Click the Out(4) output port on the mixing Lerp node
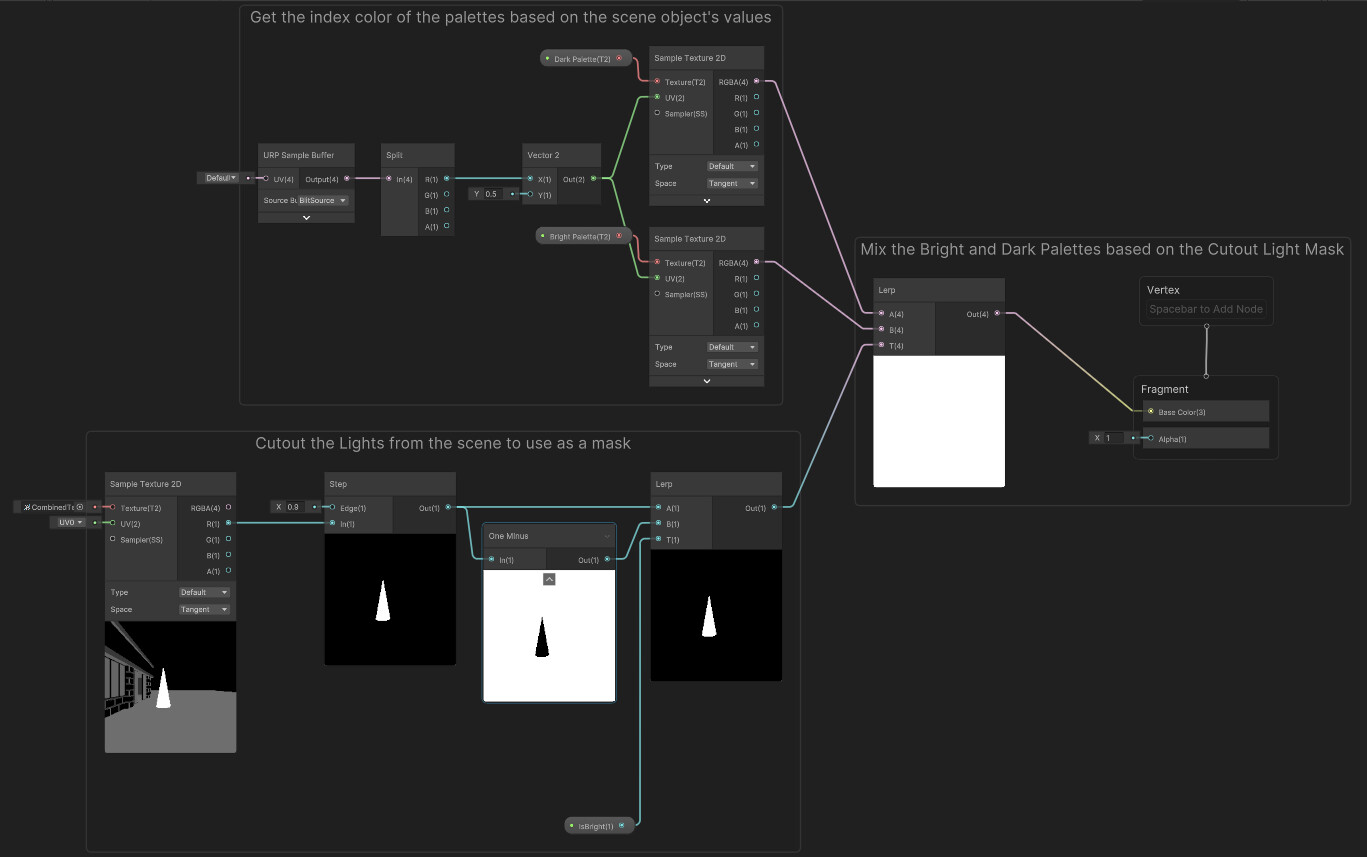The width and height of the screenshot is (1367, 857). click(x=999, y=313)
